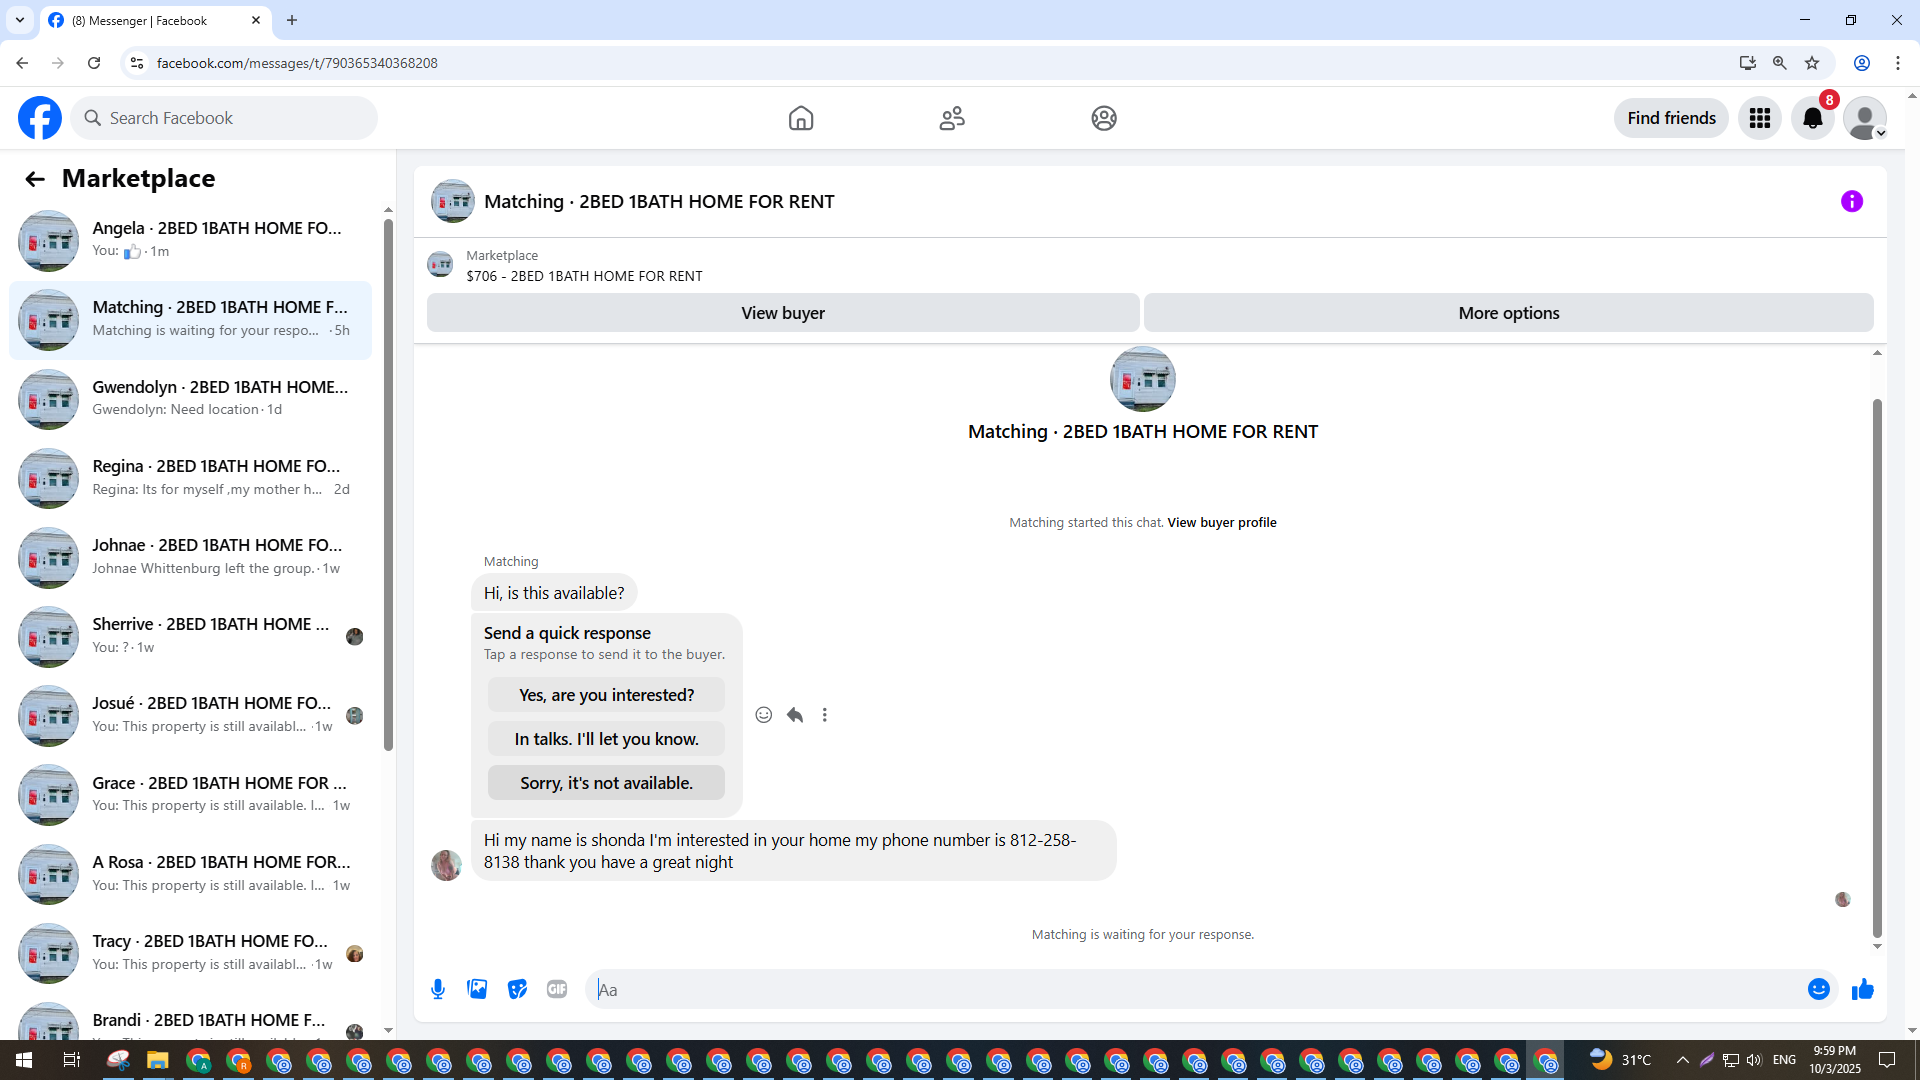Open the Groups icon in top navigation
Image resolution: width=1920 pixels, height=1080 pixels.
click(1104, 118)
